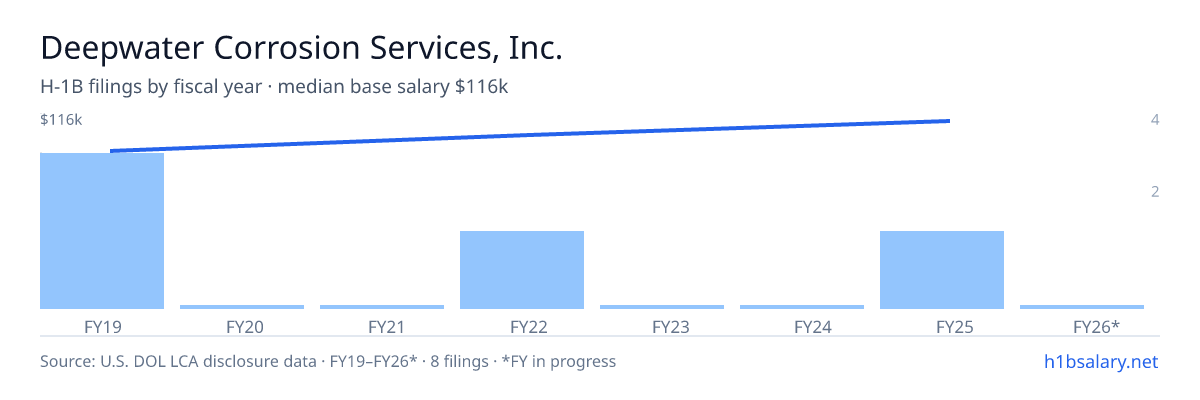The width and height of the screenshot is (1200, 400).
Task: Select the small FY21 bar
Action: pos(382,307)
